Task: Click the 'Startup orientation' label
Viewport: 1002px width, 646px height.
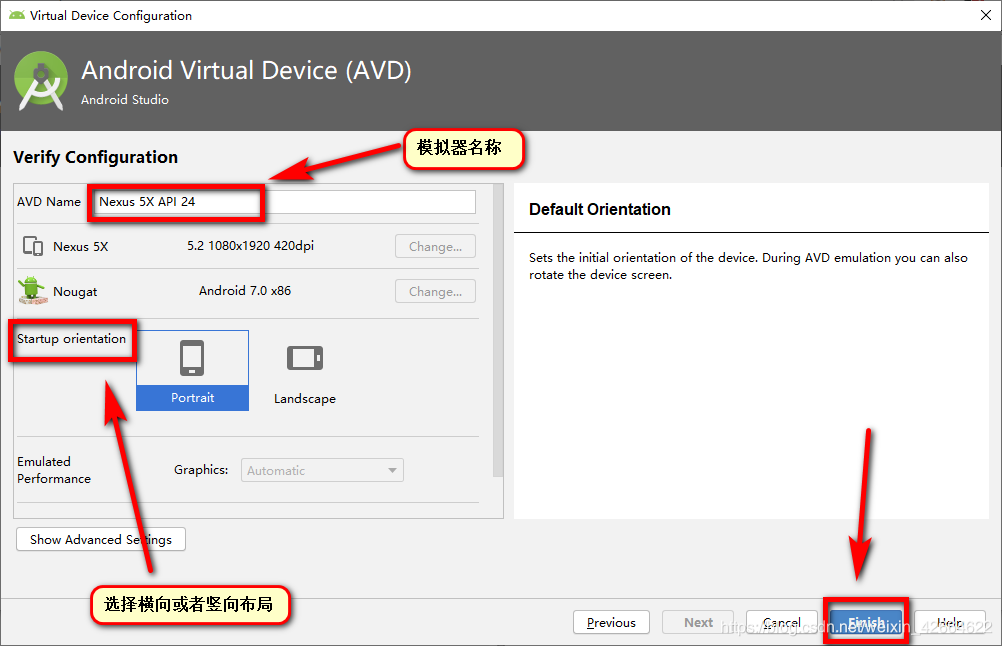Action: [72, 339]
